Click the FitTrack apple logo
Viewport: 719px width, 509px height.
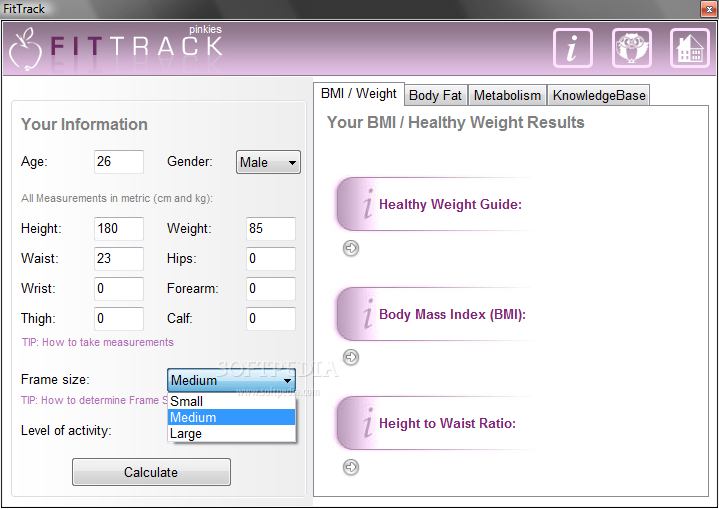point(25,49)
